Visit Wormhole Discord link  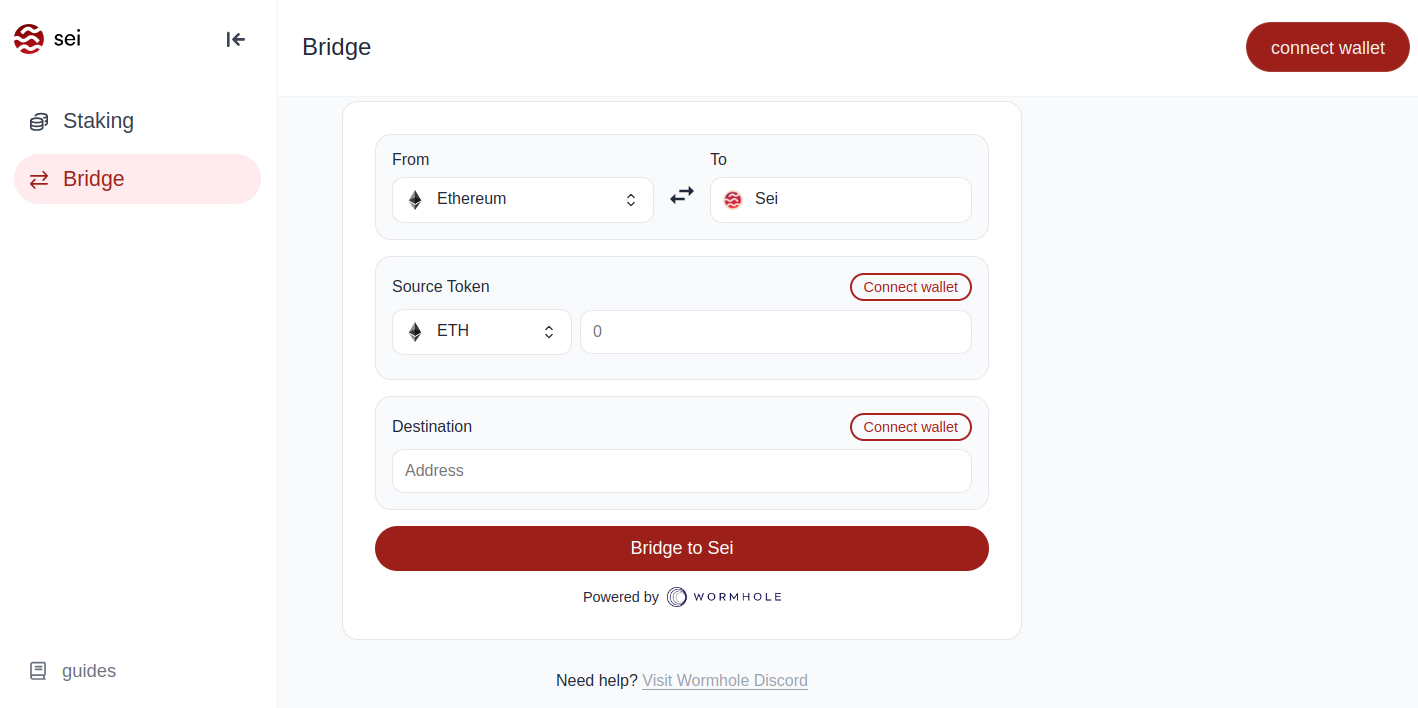coord(724,681)
